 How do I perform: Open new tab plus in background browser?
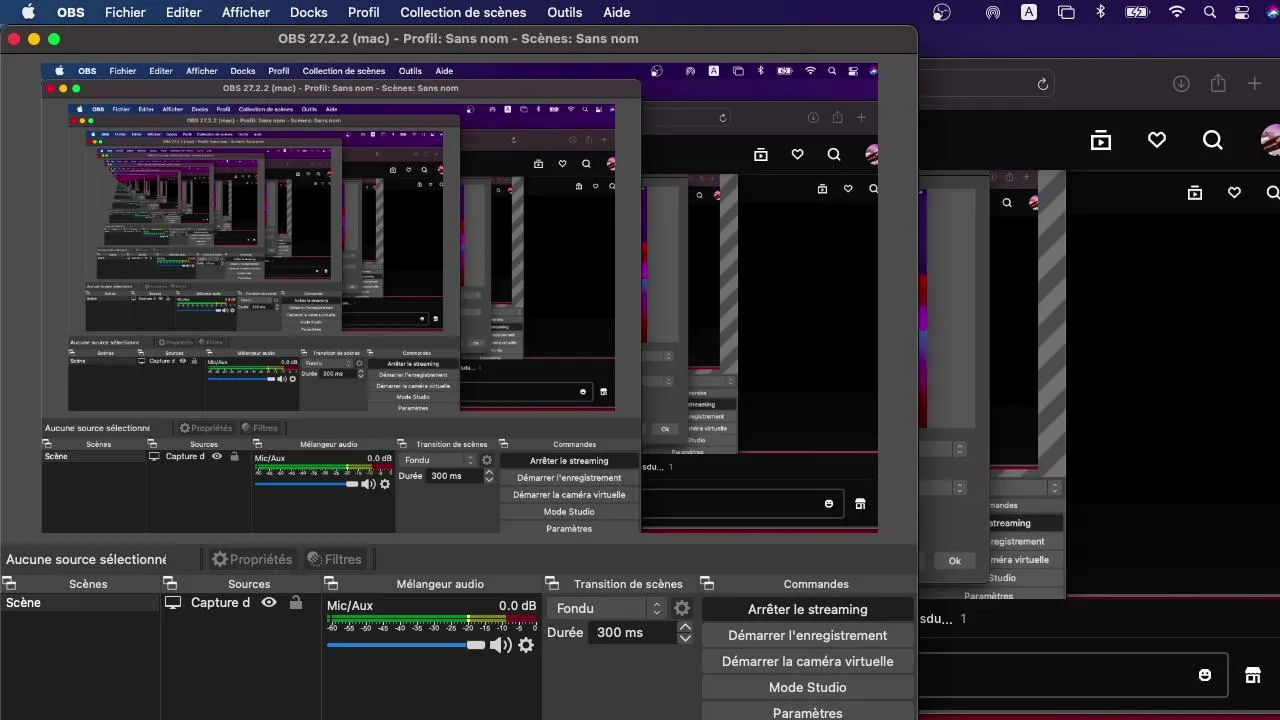(x=1255, y=84)
